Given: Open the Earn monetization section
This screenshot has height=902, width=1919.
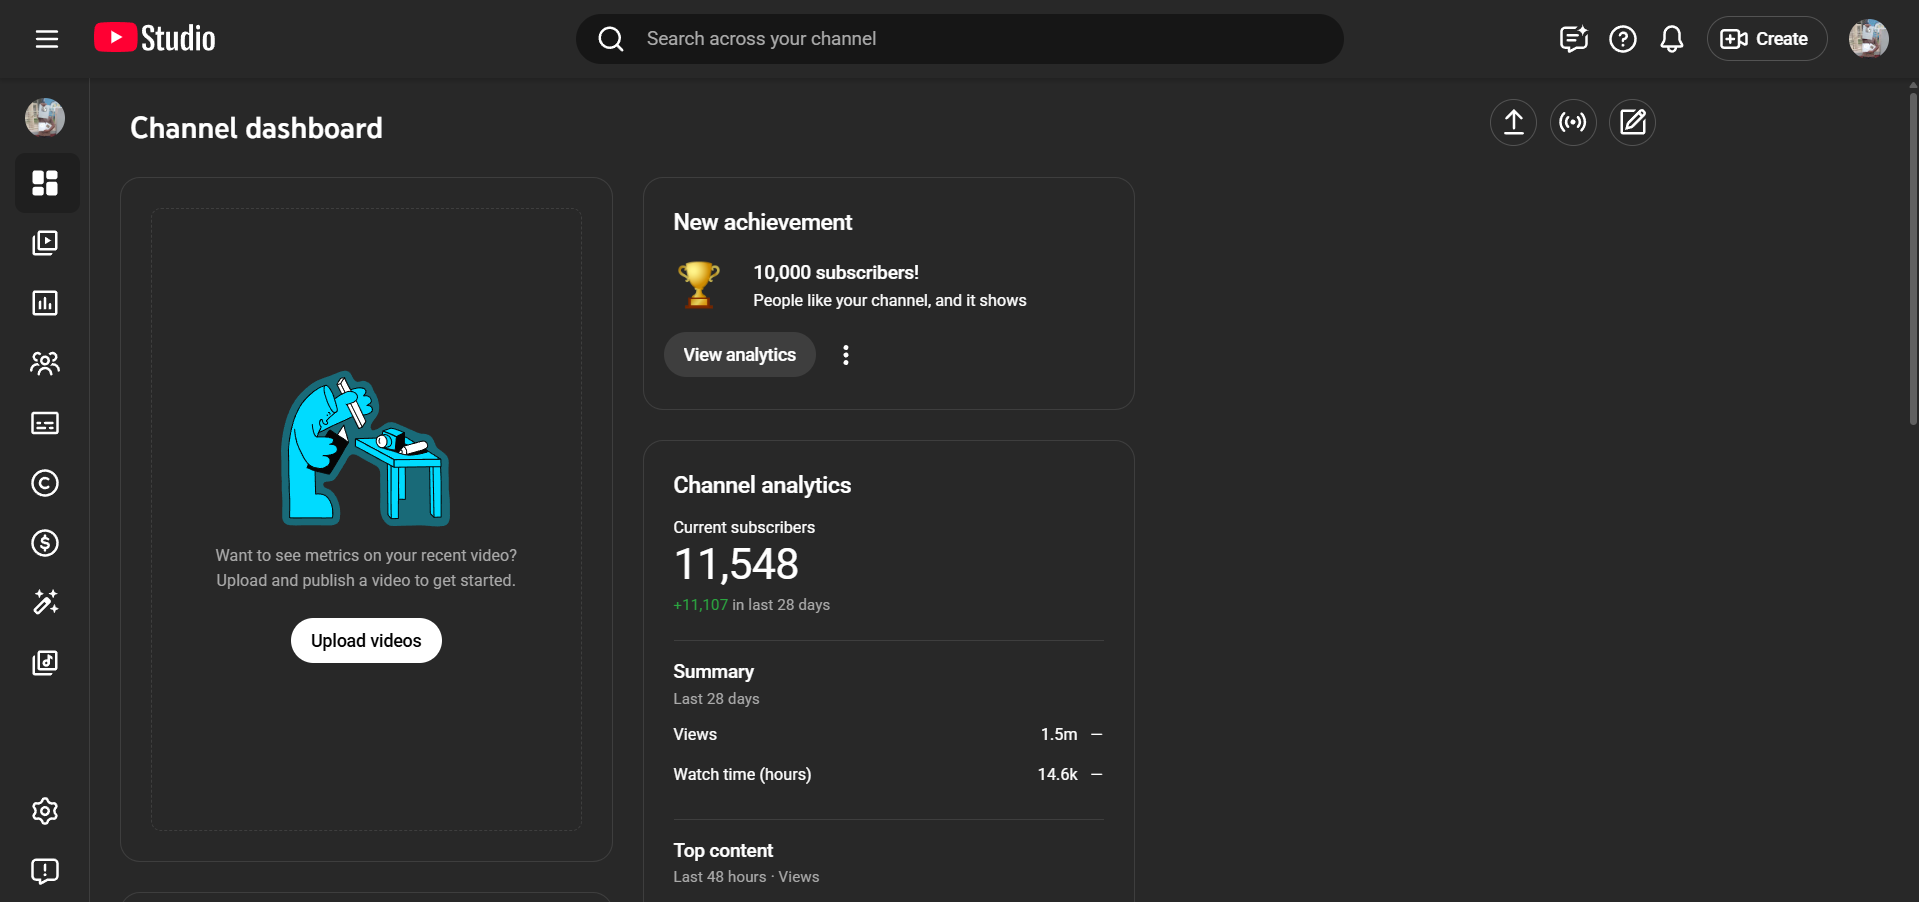Looking at the screenshot, I should coord(45,543).
